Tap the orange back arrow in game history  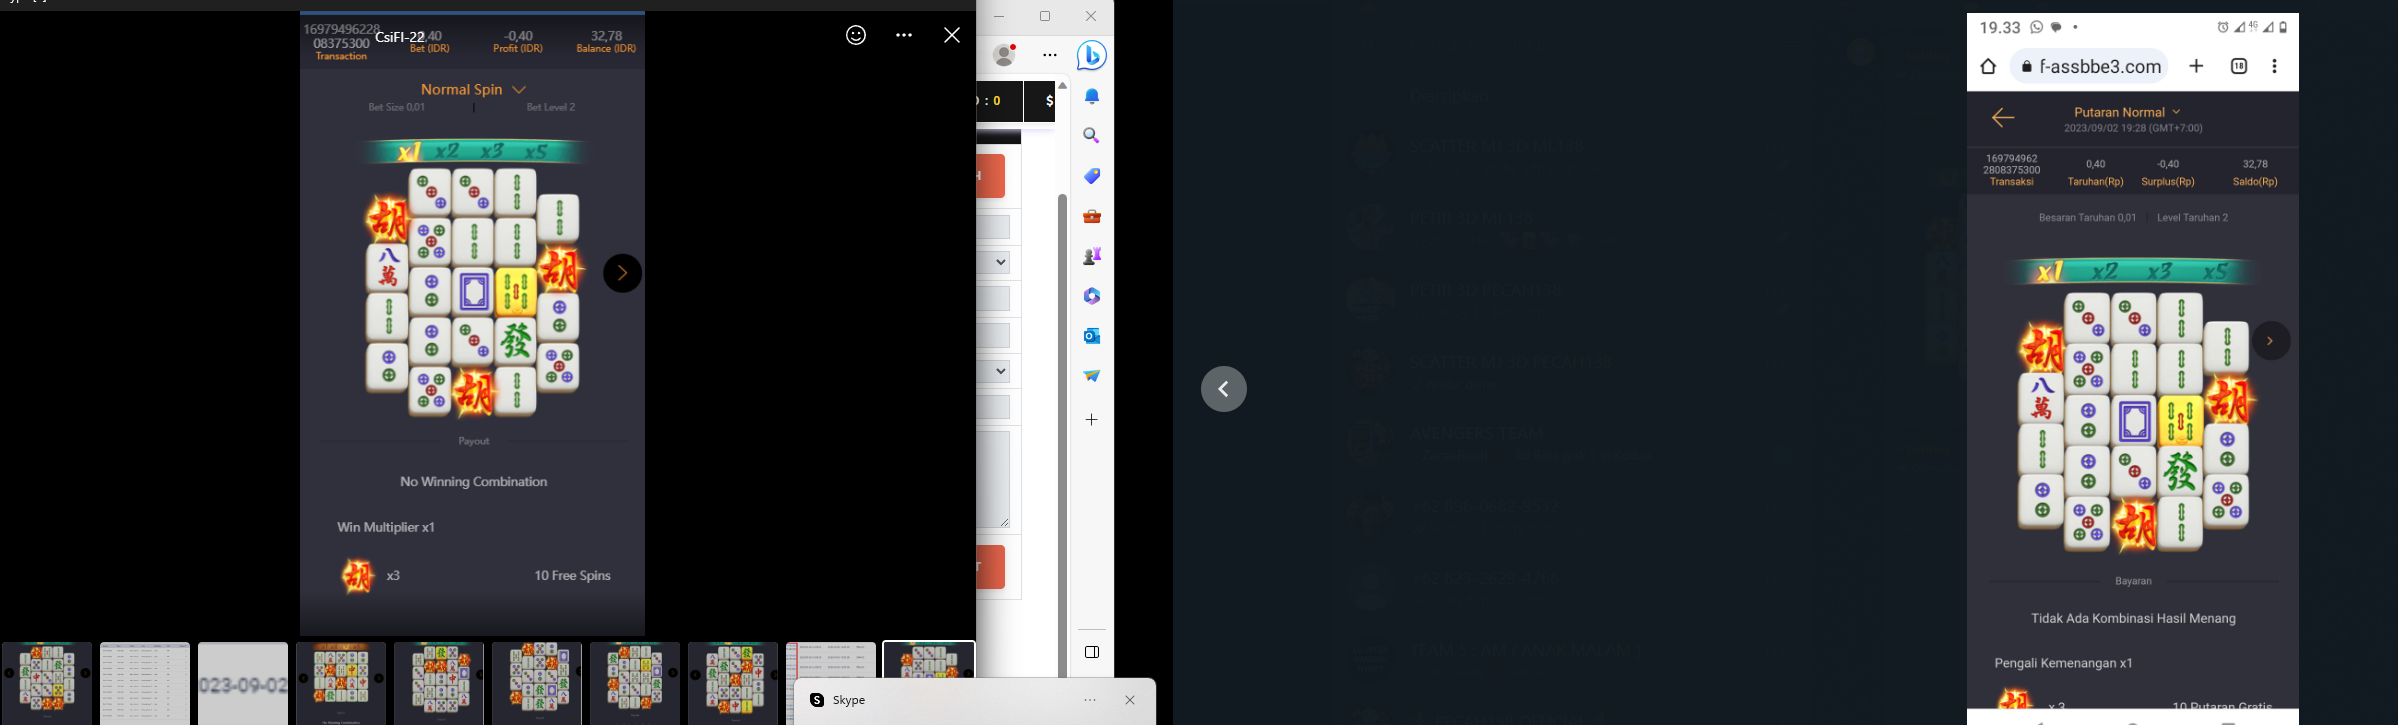point(2003,118)
